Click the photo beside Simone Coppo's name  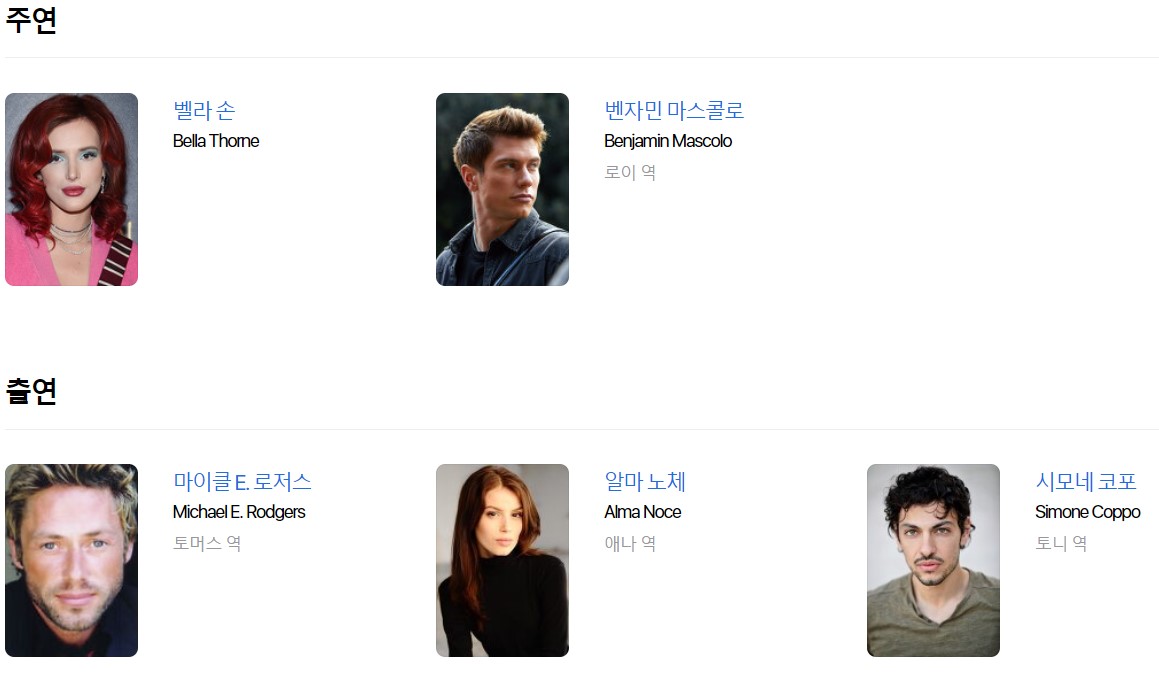(x=933, y=560)
